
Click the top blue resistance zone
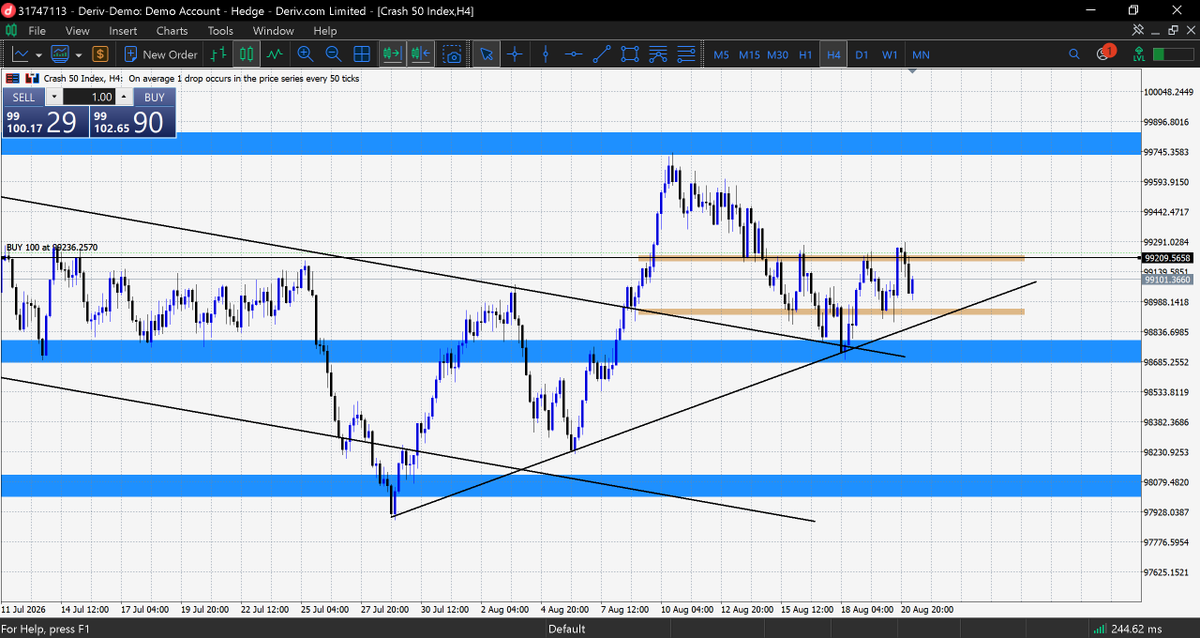pyautogui.click(x=570, y=143)
